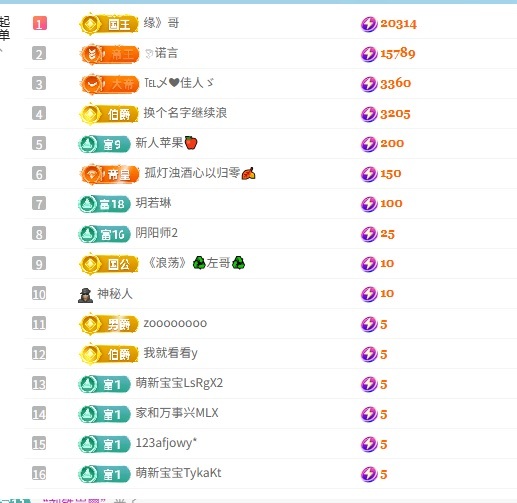Click username 玥若琳
The width and height of the screenshot is (517, 503).
tap(153, 203)
